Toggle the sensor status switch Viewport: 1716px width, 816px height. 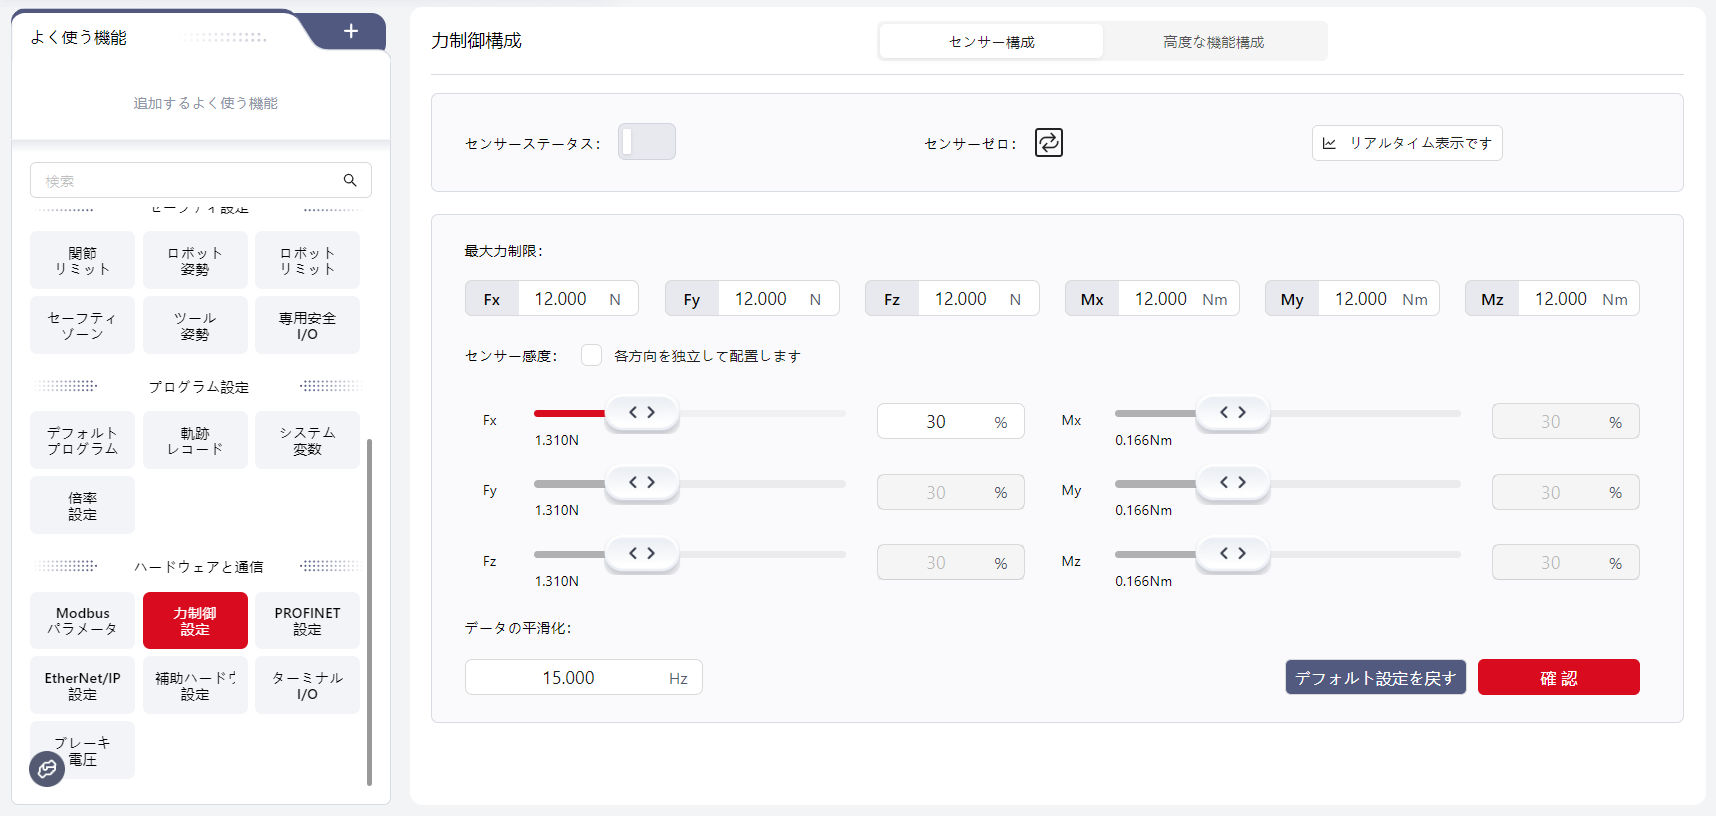tap(646, 142)
